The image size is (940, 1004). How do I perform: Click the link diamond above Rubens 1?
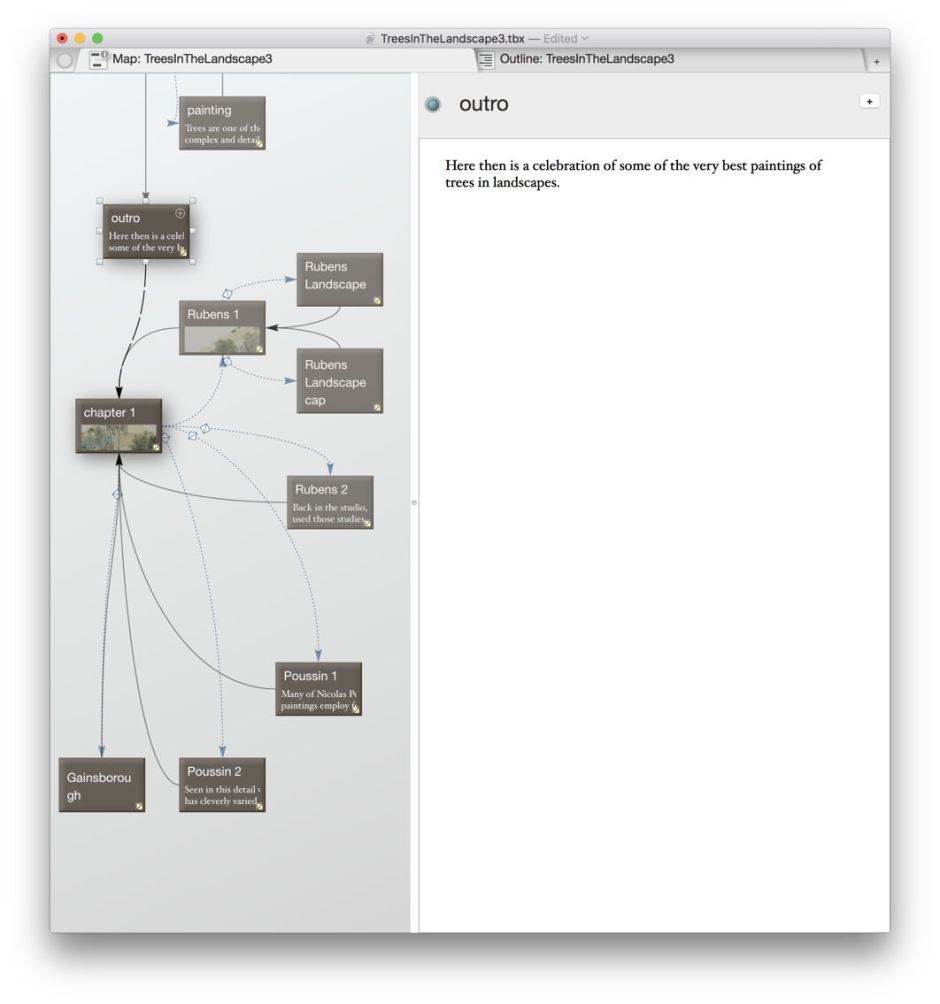[x=227, y=293]
